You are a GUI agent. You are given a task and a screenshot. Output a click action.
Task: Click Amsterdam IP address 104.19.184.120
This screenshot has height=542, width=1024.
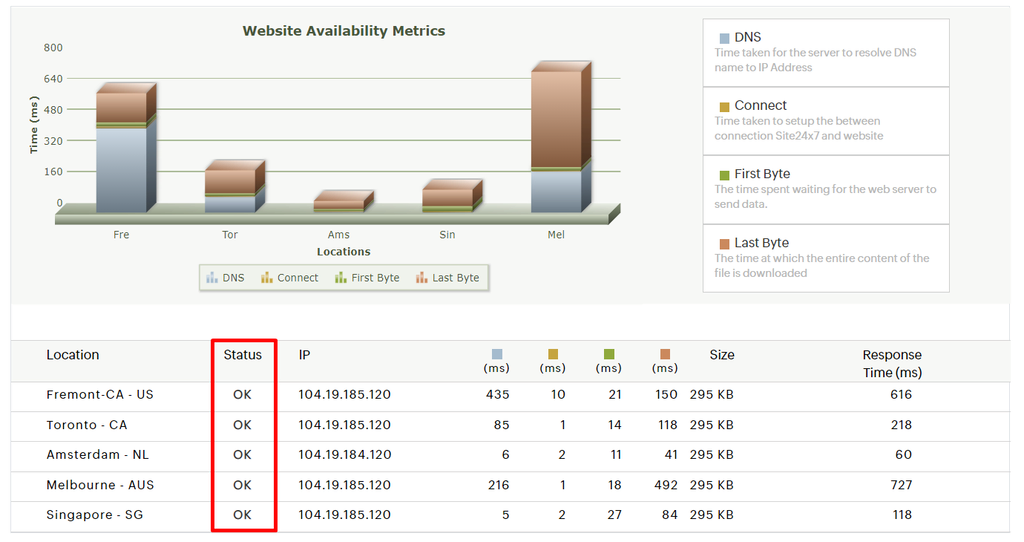(x=345, y=455)
